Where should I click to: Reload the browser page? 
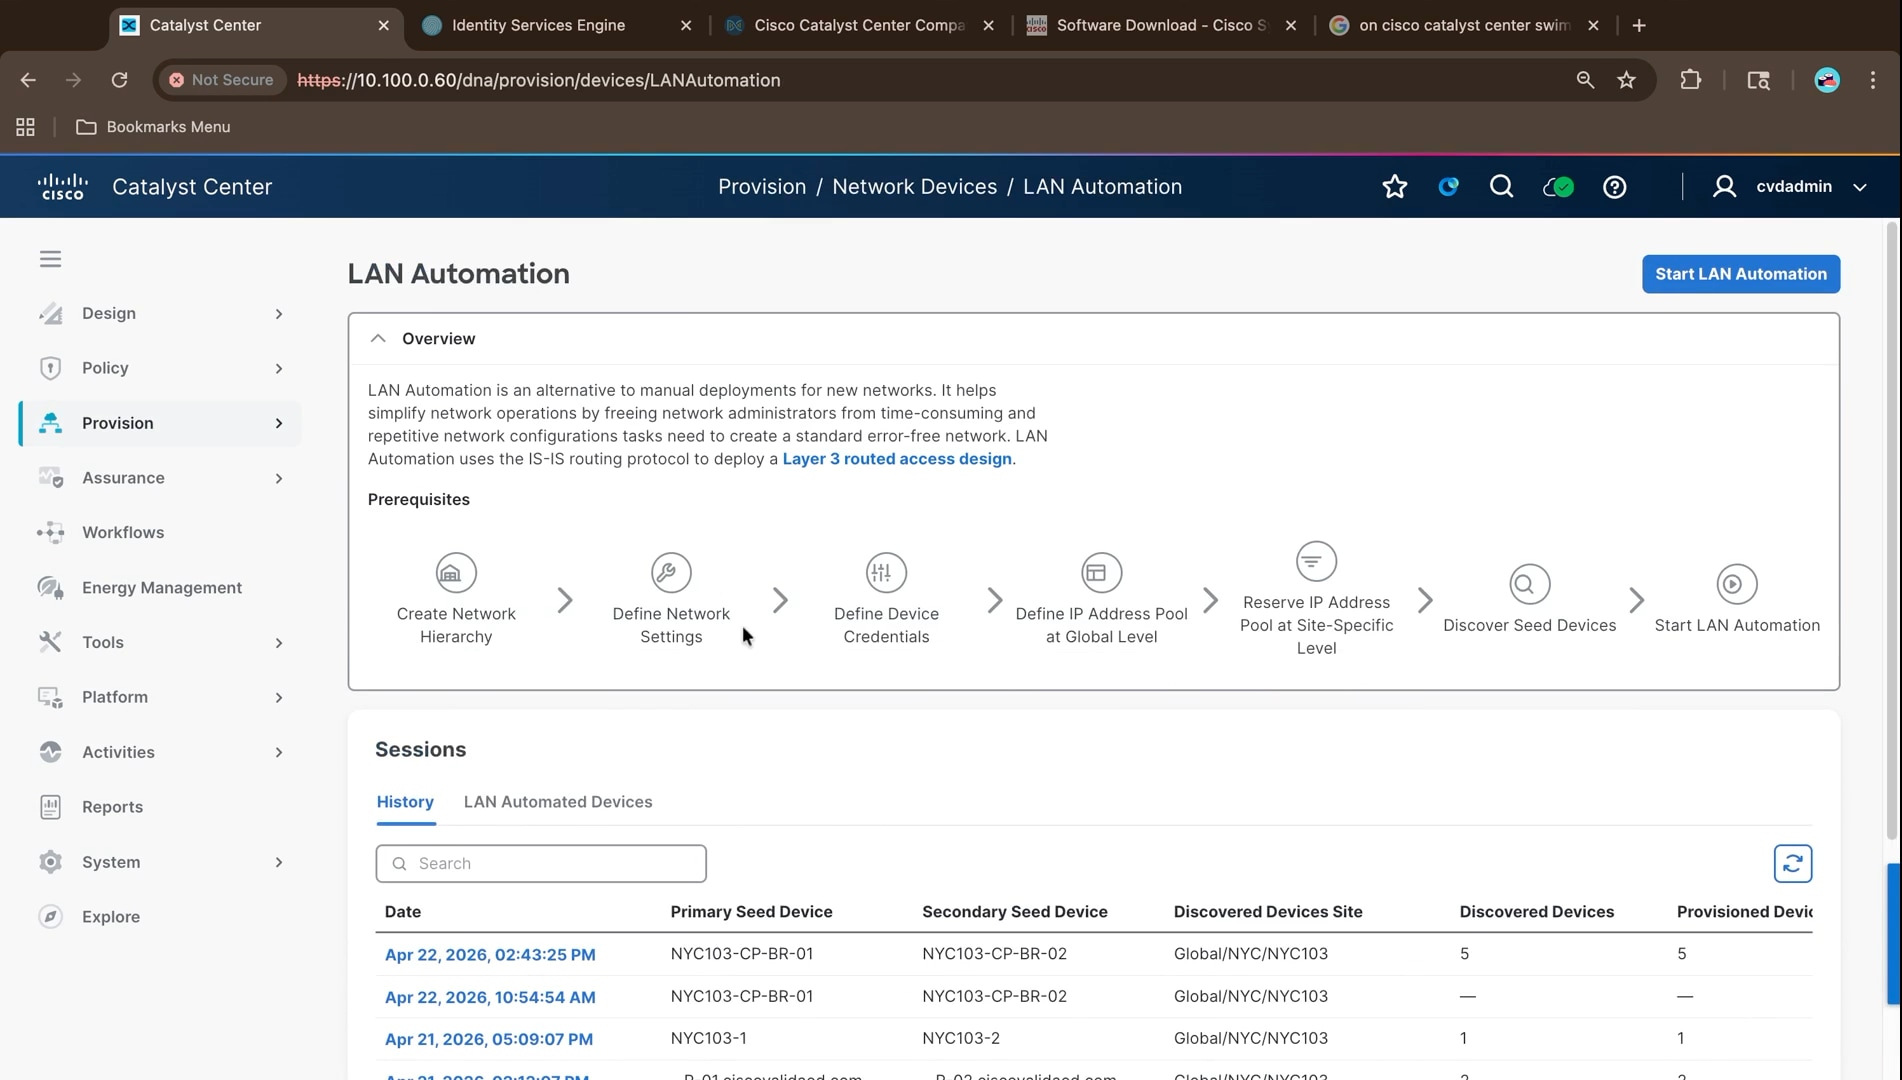pyautogui.click(x=119, y=80)
